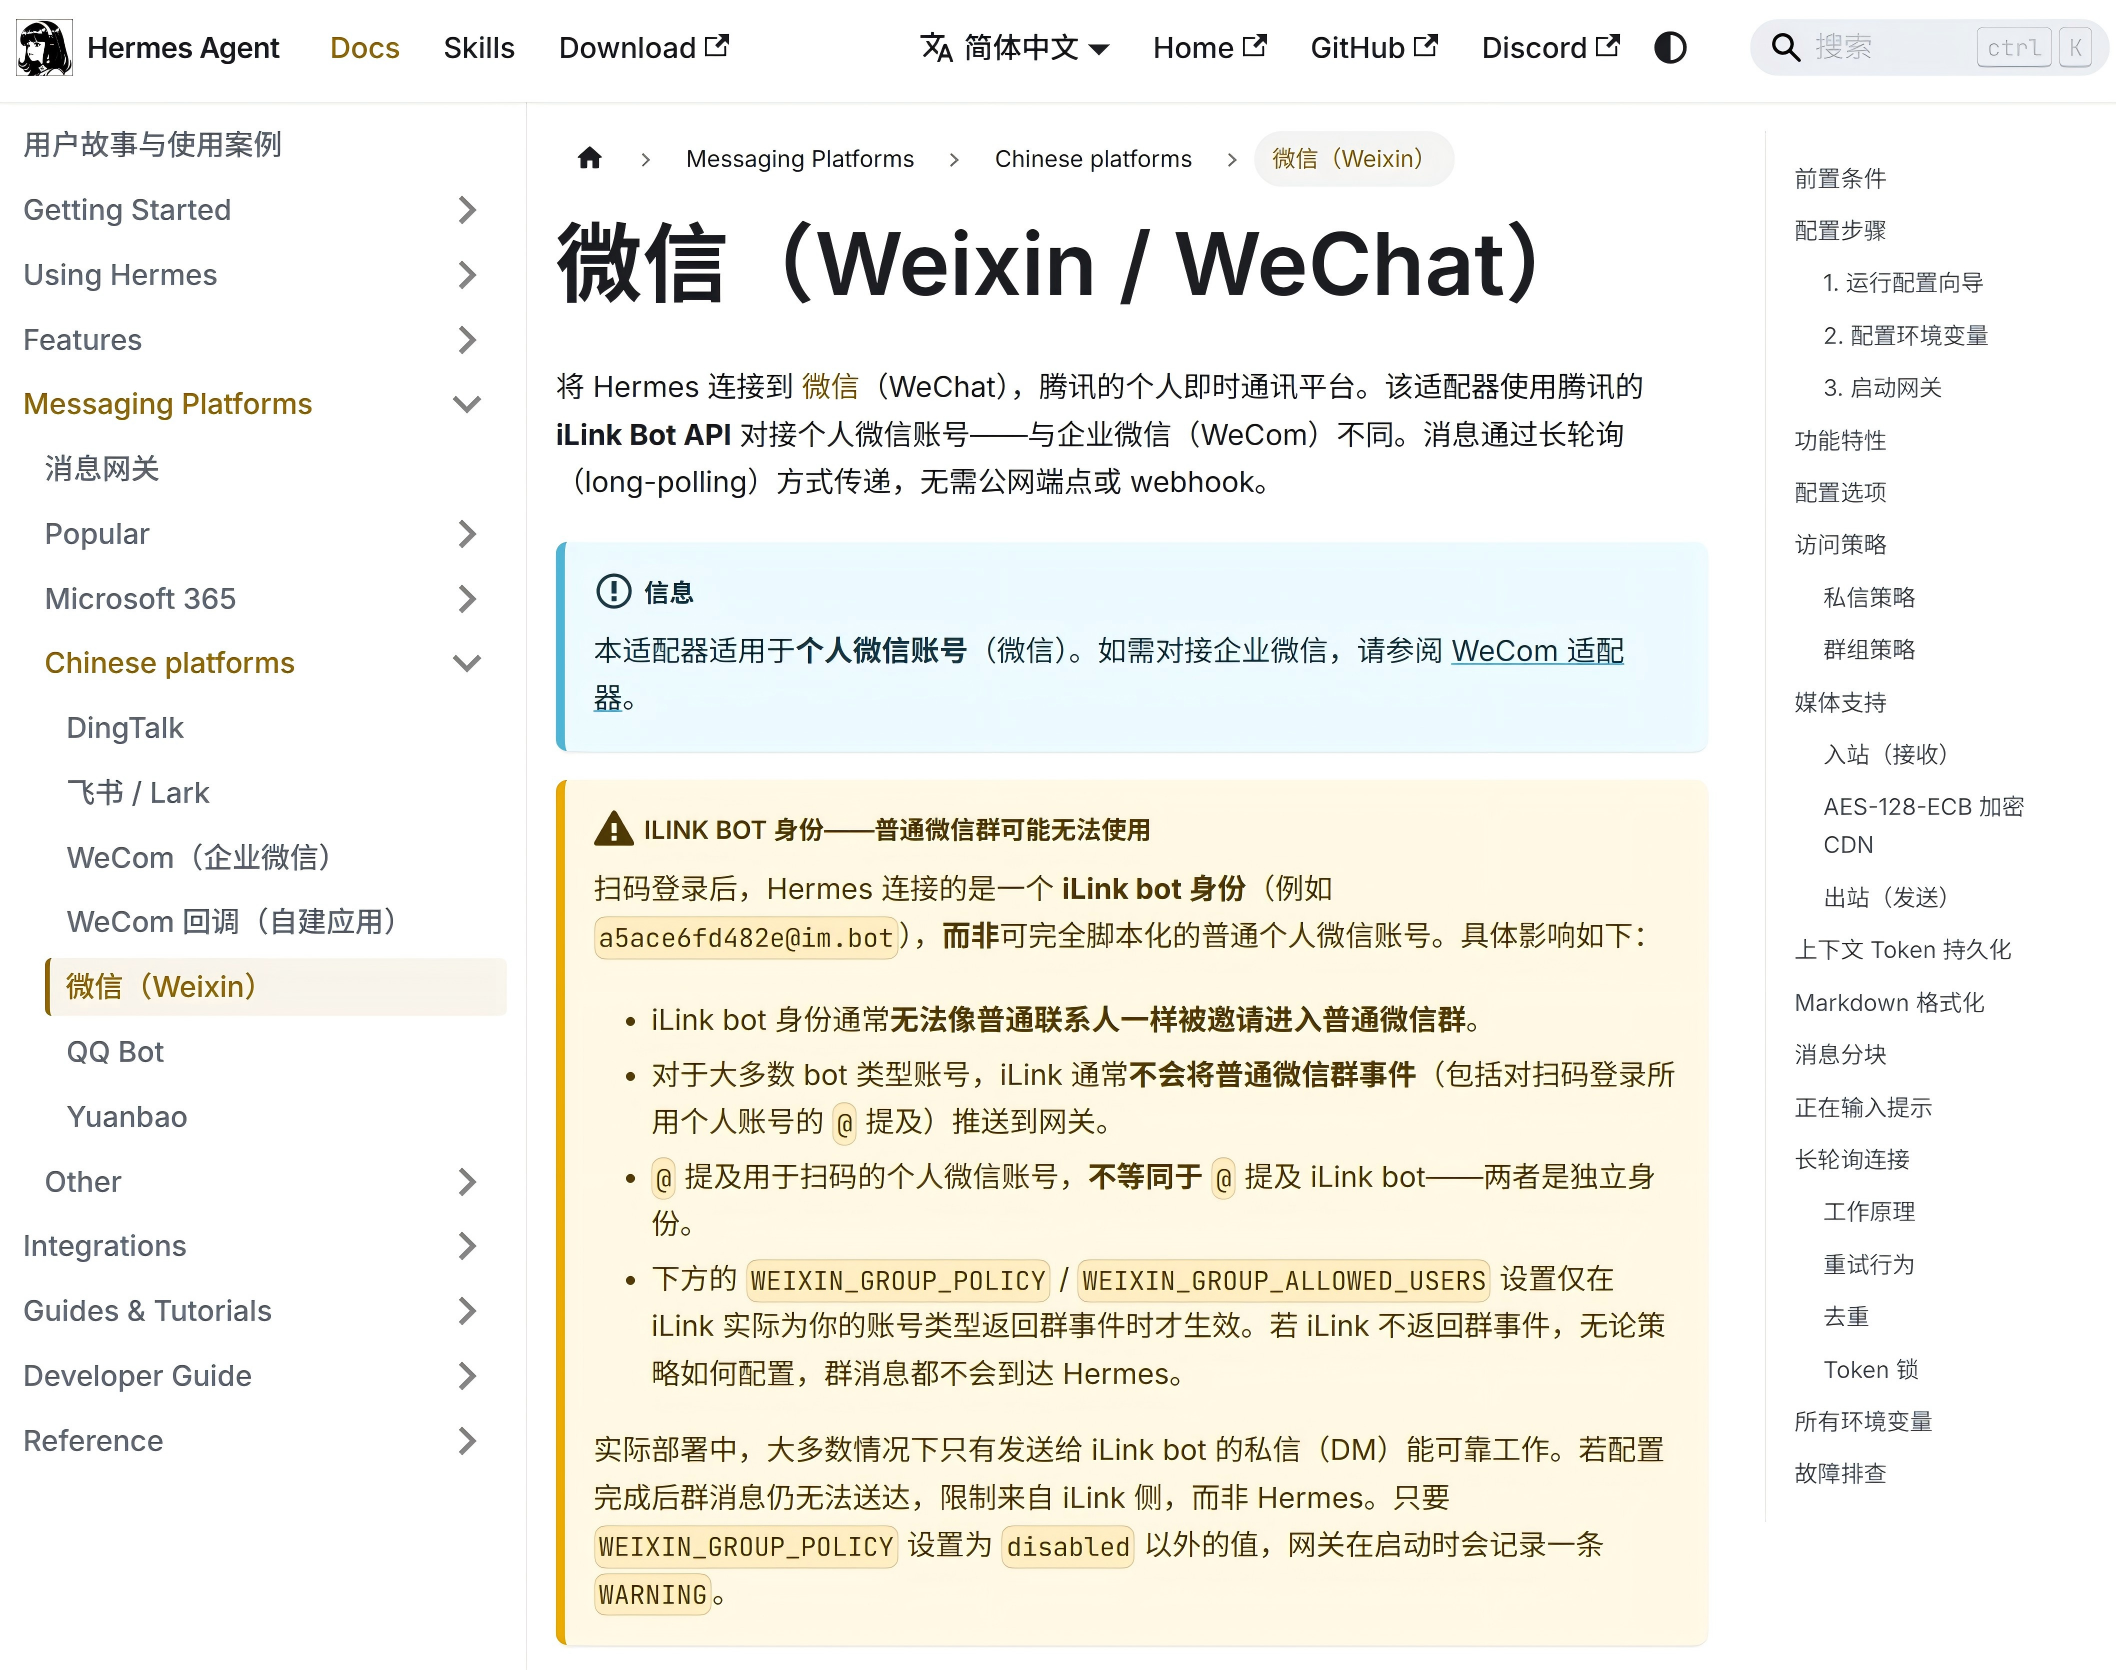The width and height of the screenshot is (2116, 1670).
Task: Jump to 正在输入提示 section
Action: click(x=1863, y=1108)
